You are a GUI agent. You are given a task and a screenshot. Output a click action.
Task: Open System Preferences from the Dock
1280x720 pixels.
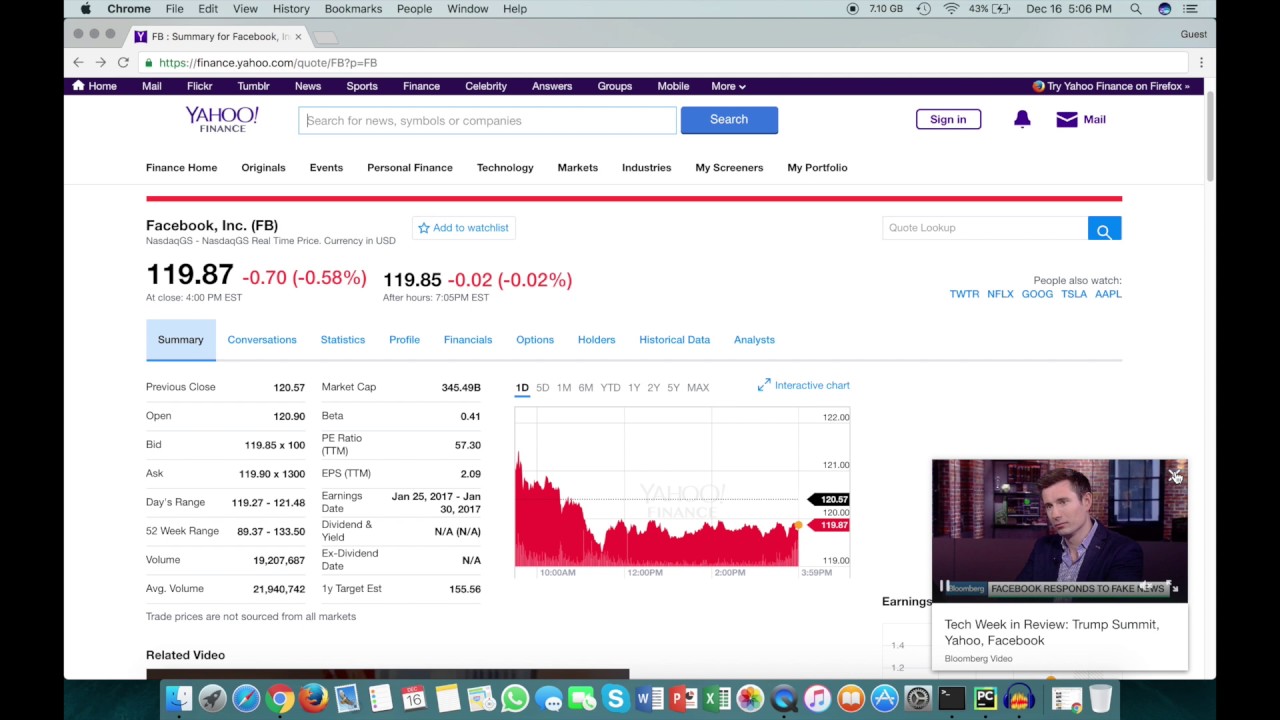917,698
